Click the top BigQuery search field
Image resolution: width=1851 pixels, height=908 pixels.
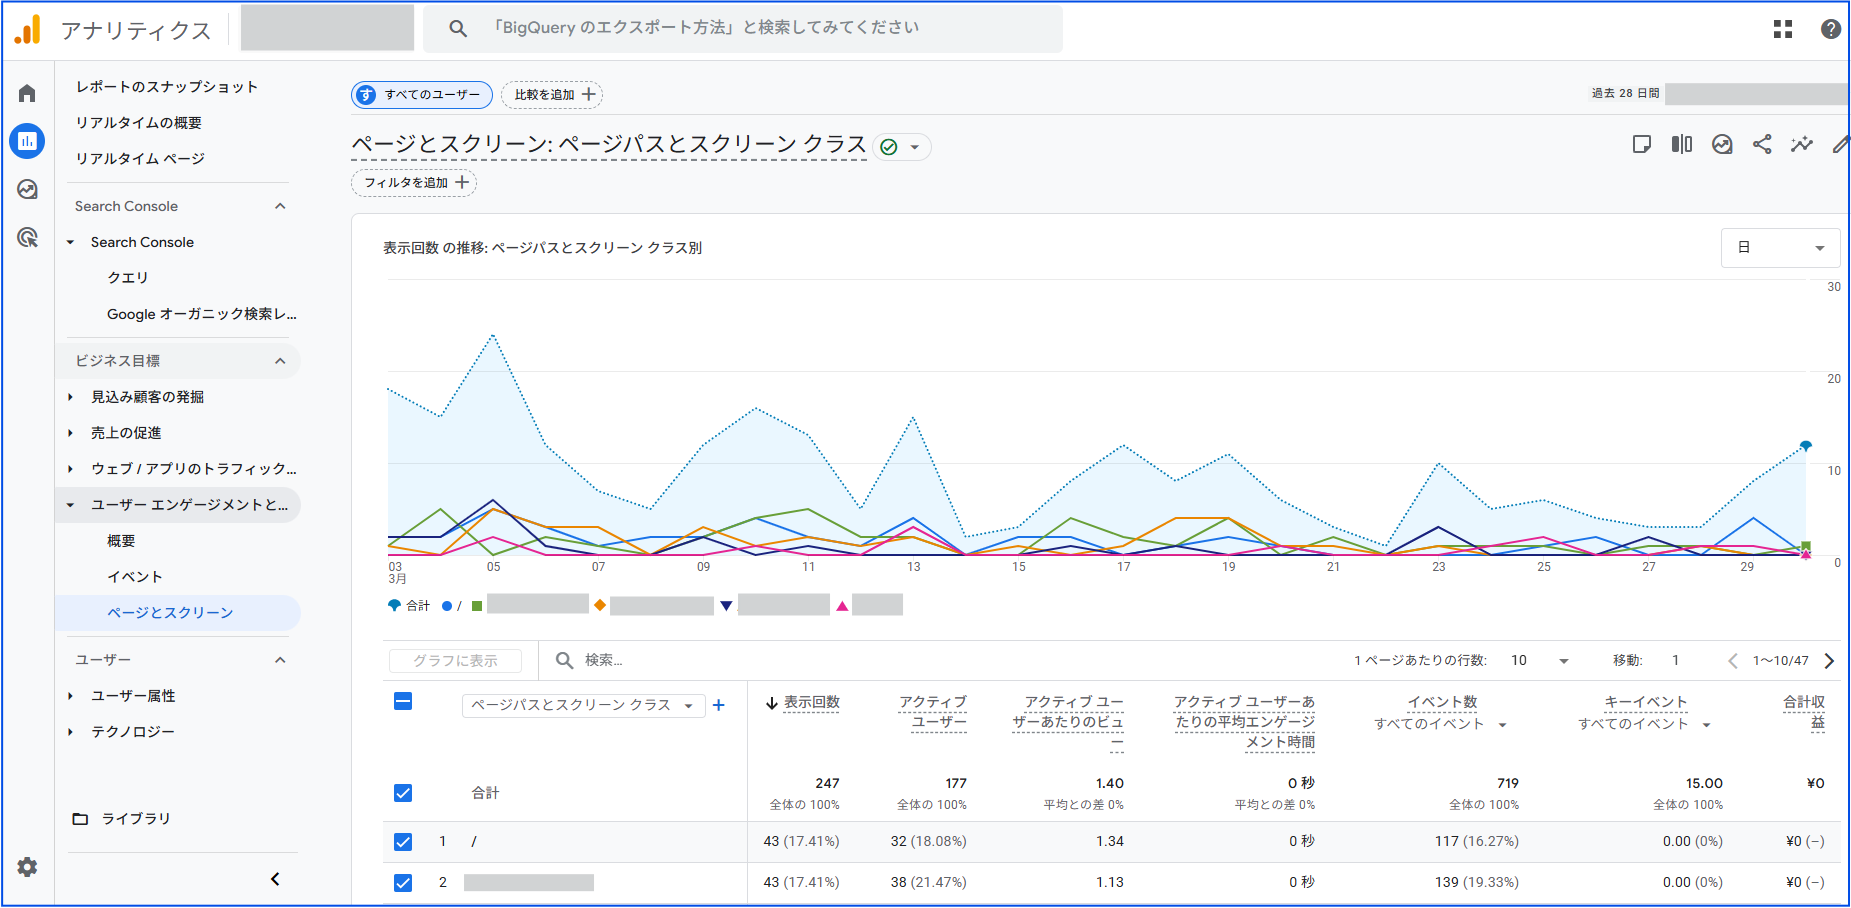point(743,28)
